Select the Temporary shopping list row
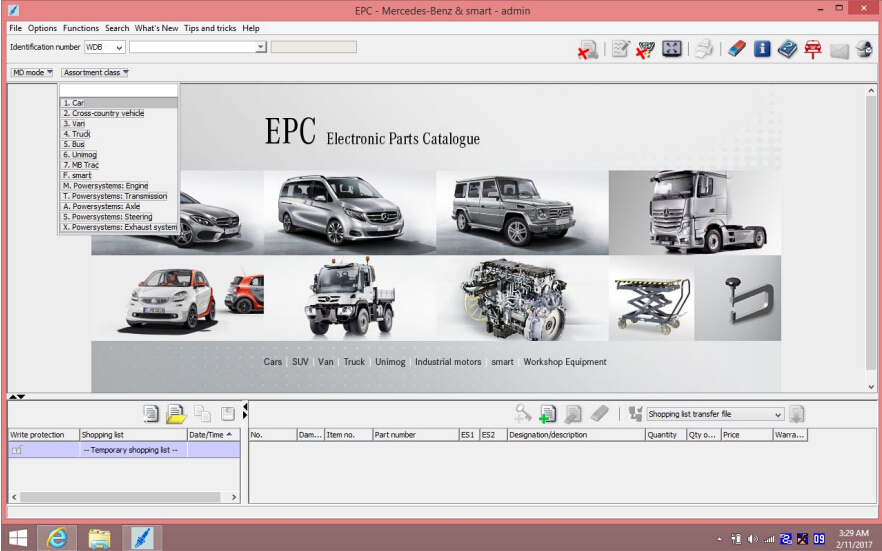The width and height of the screenshot is (882, 551). click(130, 450)
